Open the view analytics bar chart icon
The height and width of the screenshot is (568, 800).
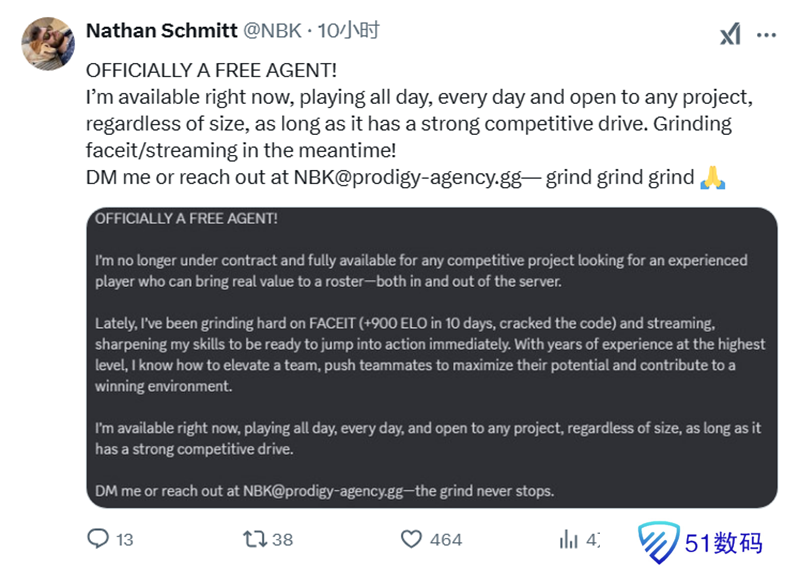tap(569, 539)
